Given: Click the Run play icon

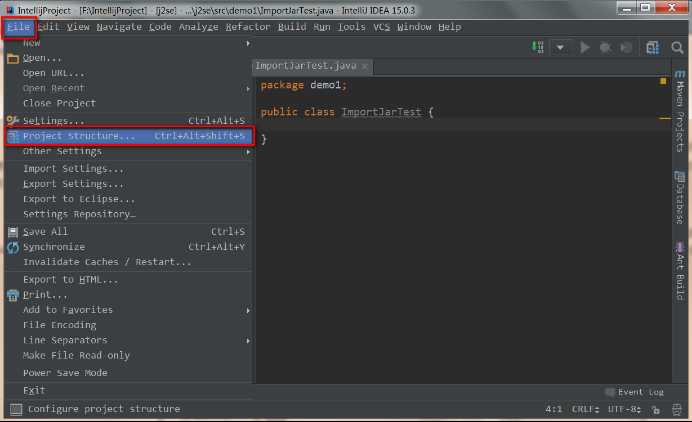Looking at the screenshot, I should 584,47.
